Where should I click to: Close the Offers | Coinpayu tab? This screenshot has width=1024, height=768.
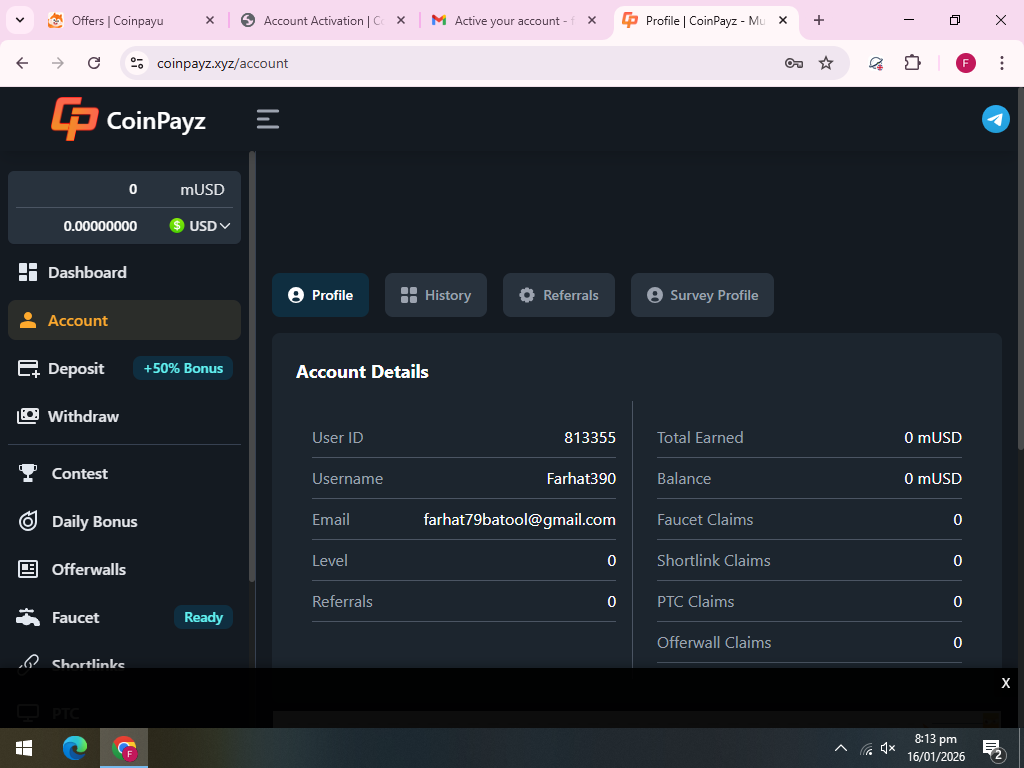210,20
